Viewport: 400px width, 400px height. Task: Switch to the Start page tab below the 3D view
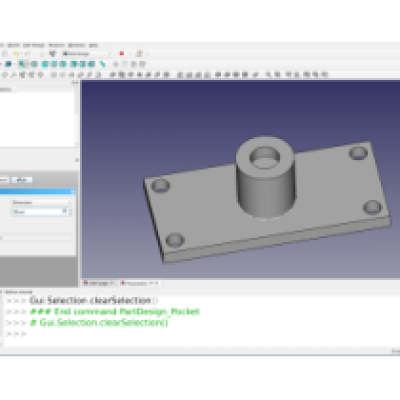click(x=99, y=283)
